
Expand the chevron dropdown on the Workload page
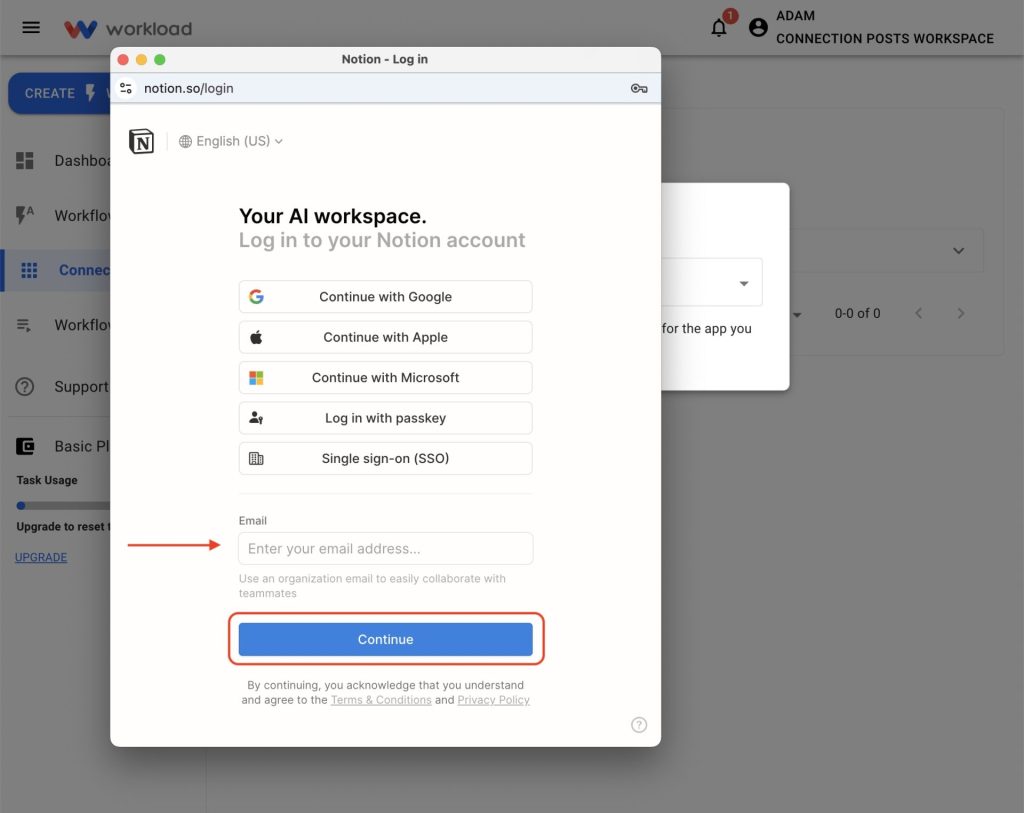[958, 251]
